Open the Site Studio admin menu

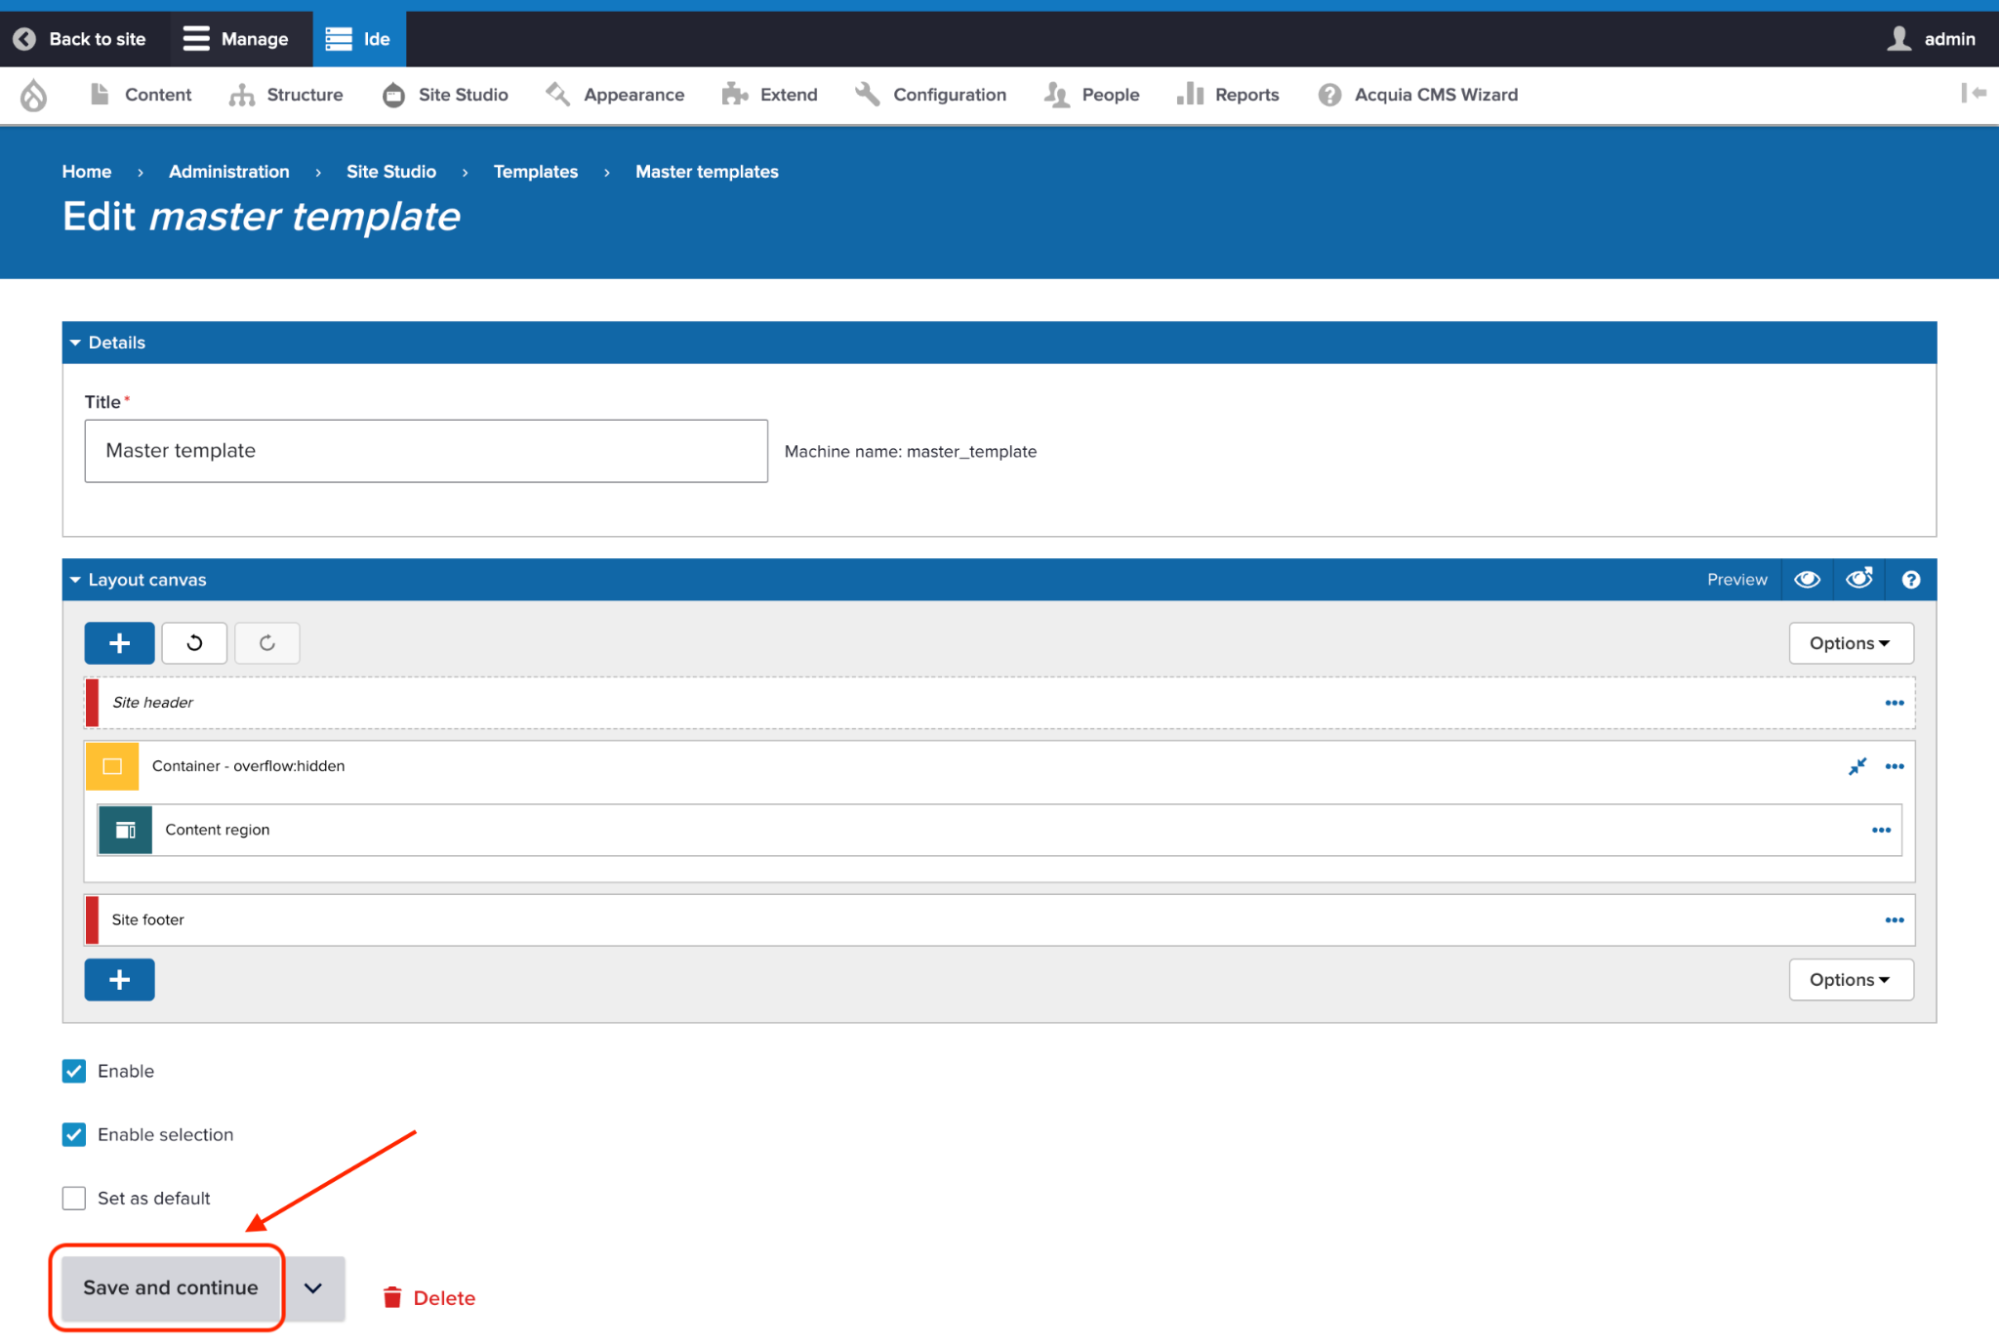click(x=446, y=95)
